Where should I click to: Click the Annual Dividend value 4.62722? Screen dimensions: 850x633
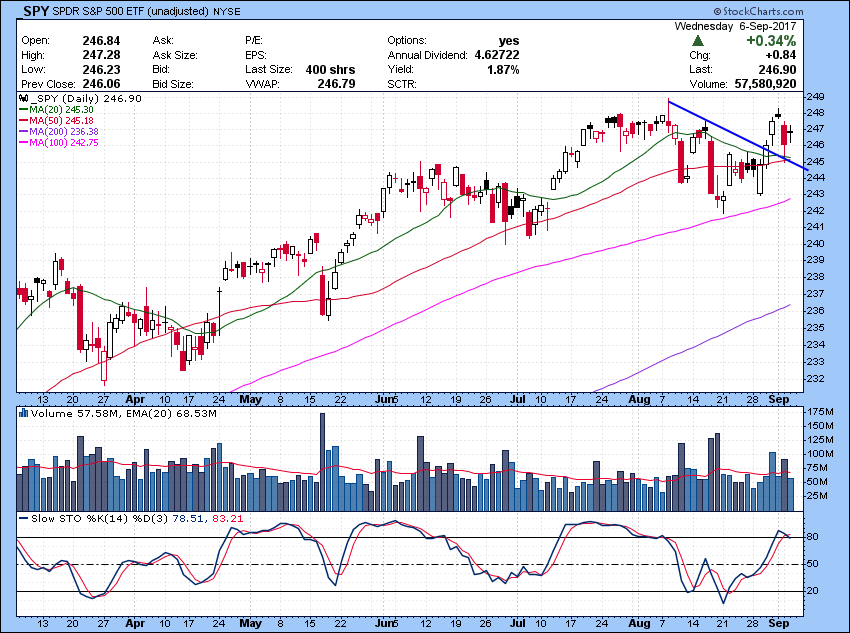[x=497, y=55]
